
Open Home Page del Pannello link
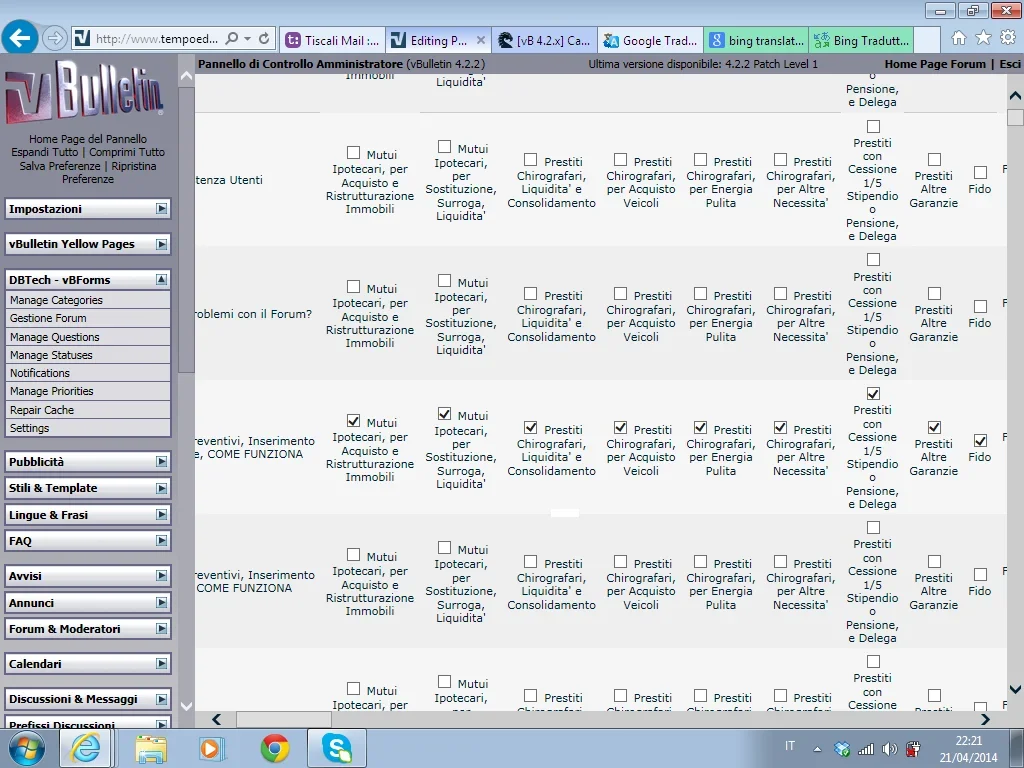(88, 138)
